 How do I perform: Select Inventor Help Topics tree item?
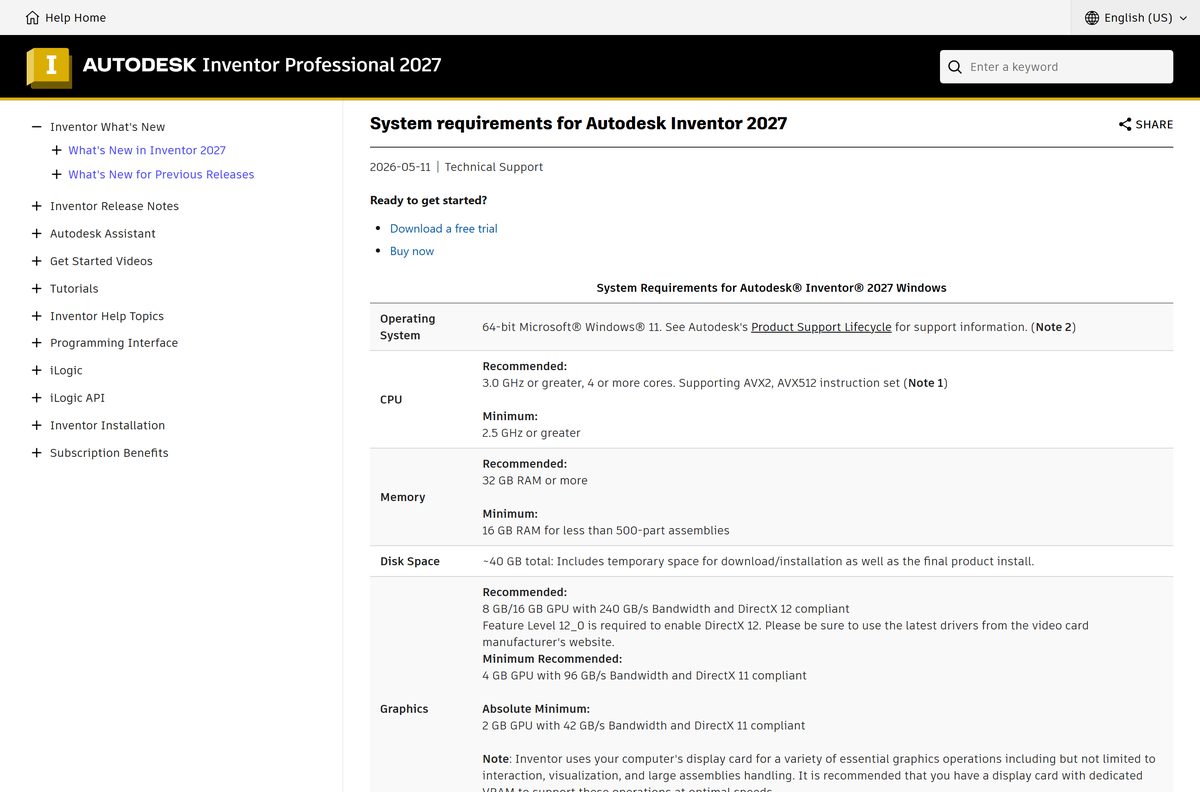click(107, 316)
